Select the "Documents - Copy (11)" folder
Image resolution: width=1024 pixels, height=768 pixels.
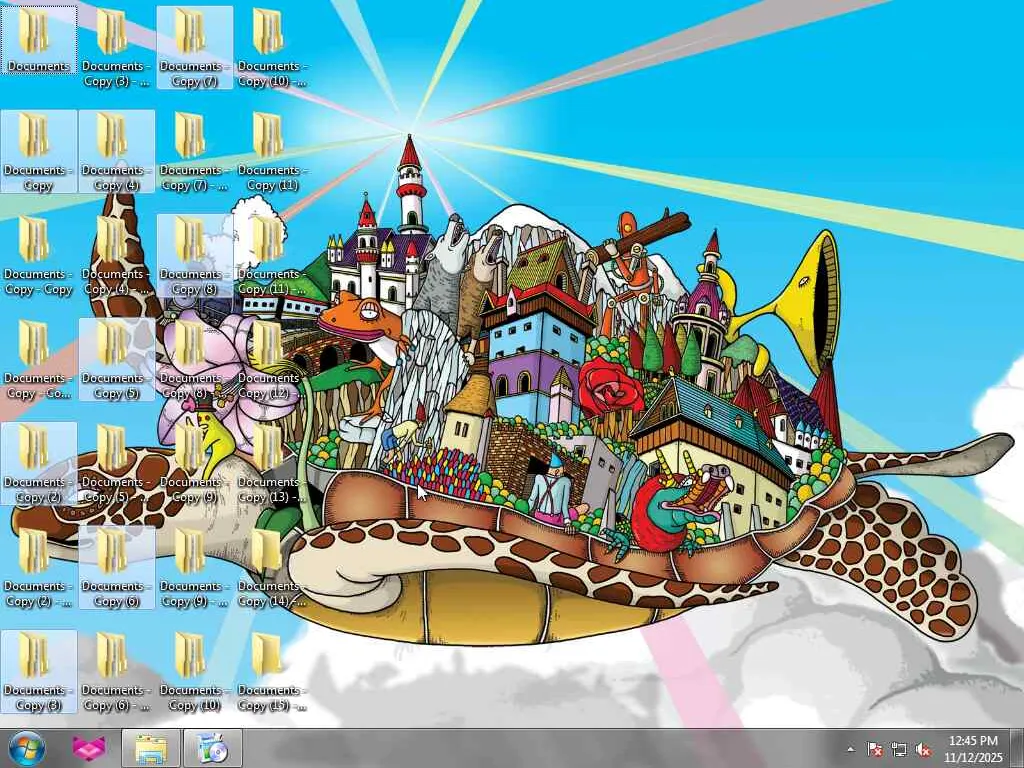pos(272,152)
